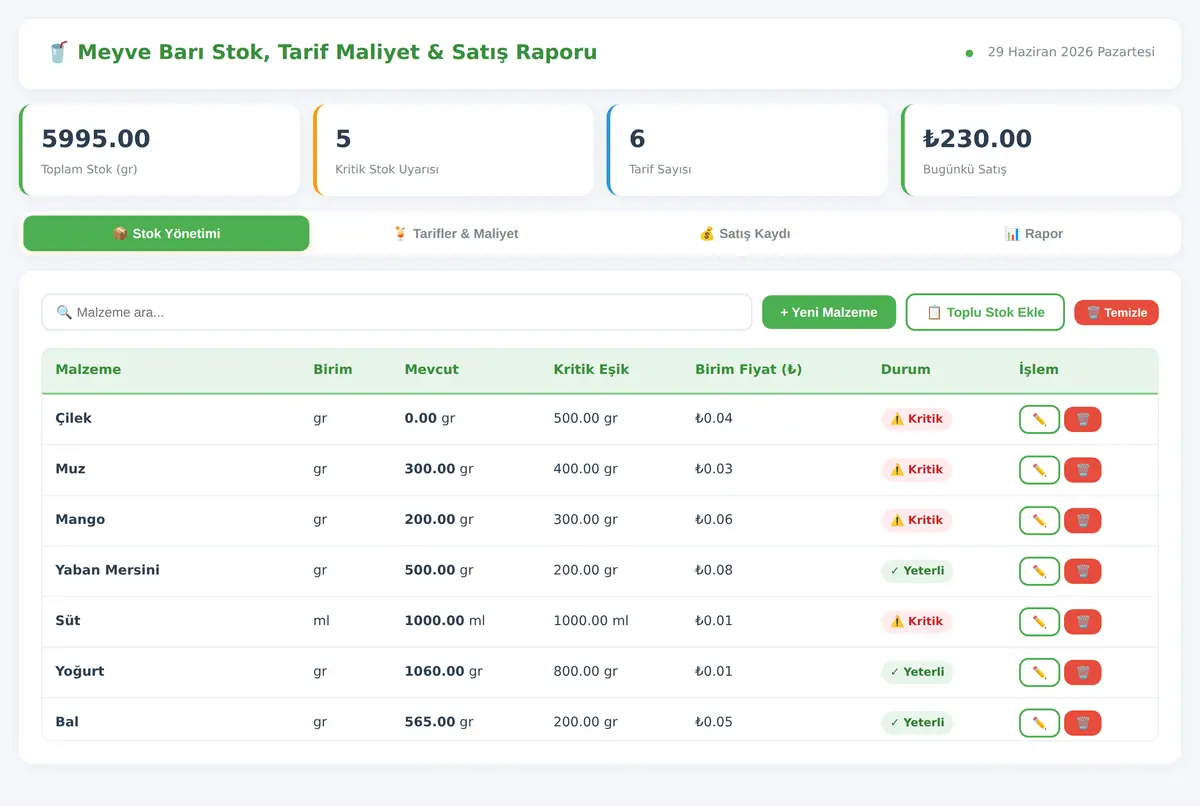Click the 565.00 gr stock value

point(439,722)
